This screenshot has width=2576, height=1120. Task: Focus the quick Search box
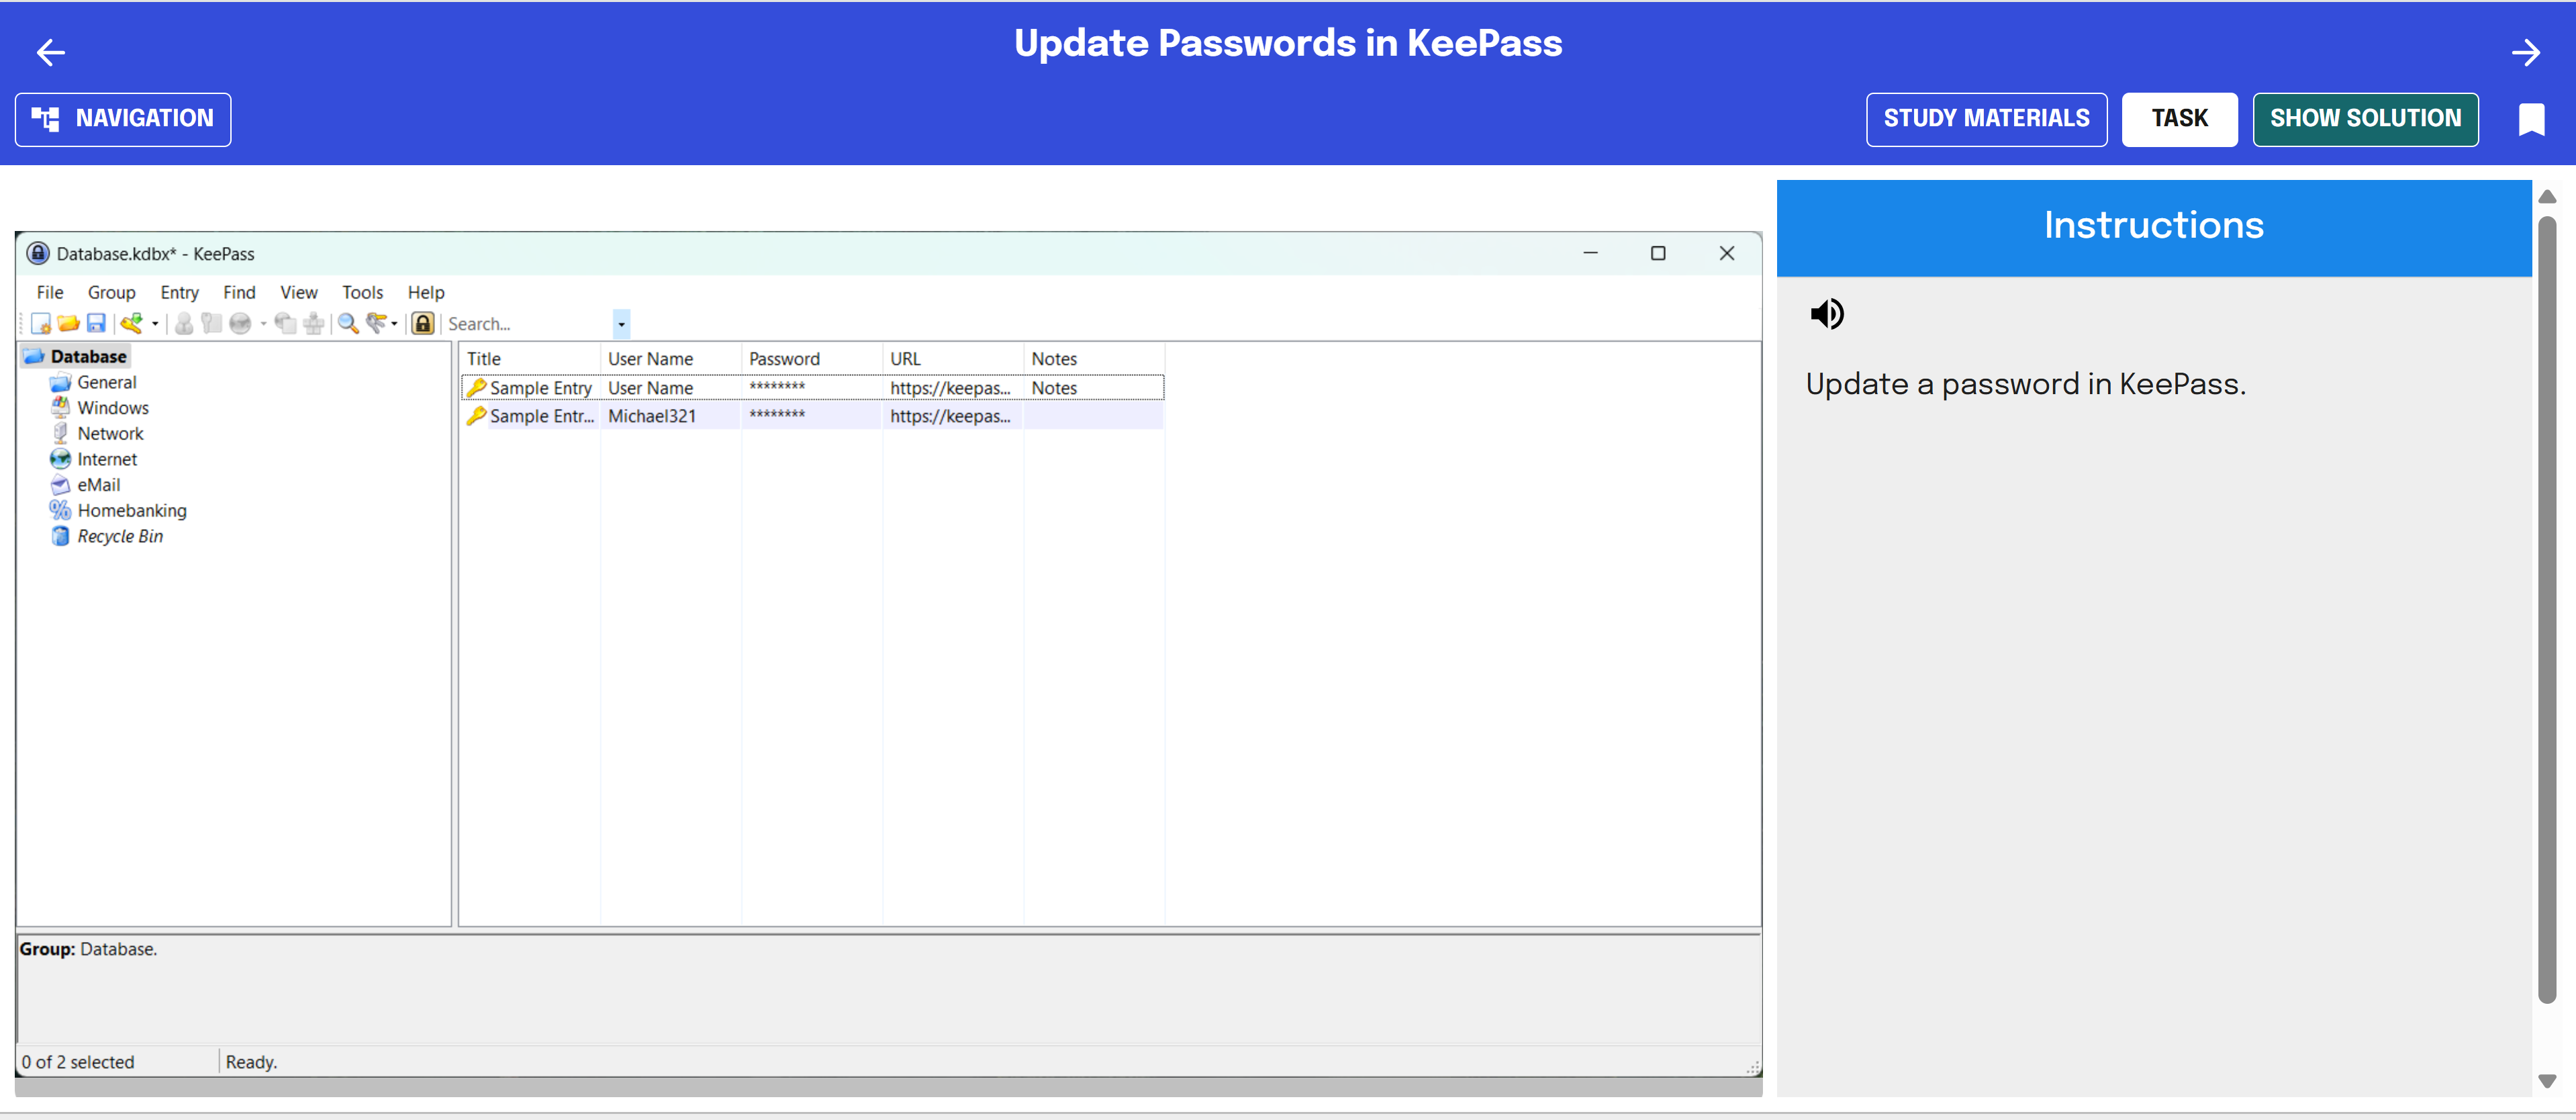point(528,324)
